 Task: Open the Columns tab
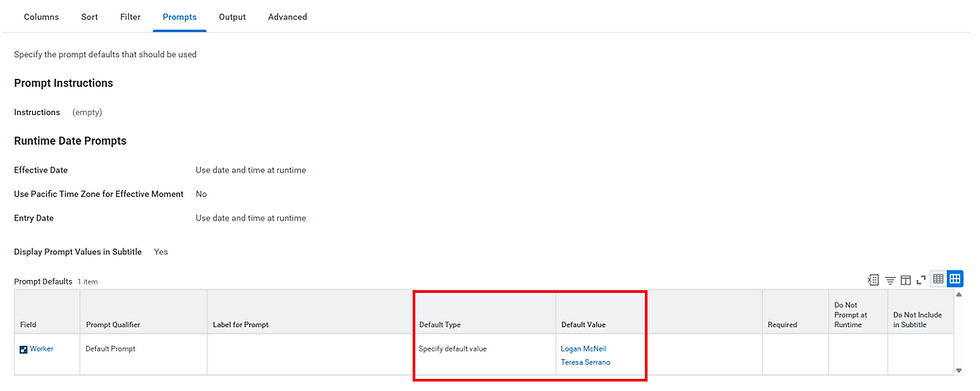(41, 17)
